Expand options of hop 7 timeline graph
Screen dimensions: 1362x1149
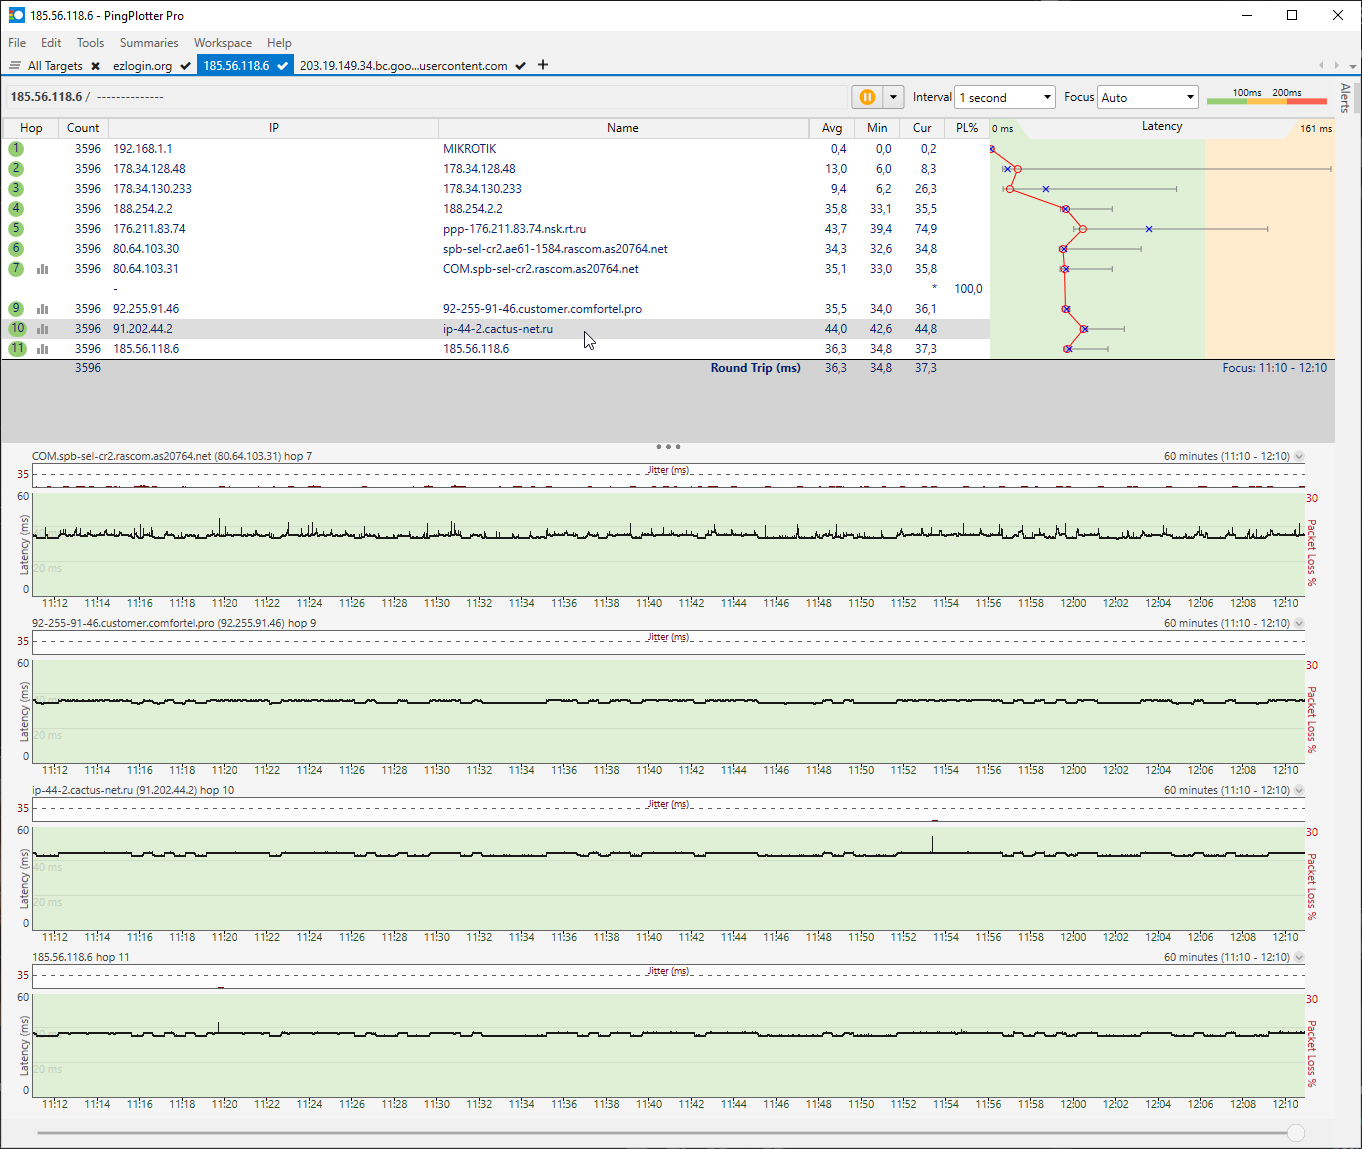click(x=1299, y=456)
